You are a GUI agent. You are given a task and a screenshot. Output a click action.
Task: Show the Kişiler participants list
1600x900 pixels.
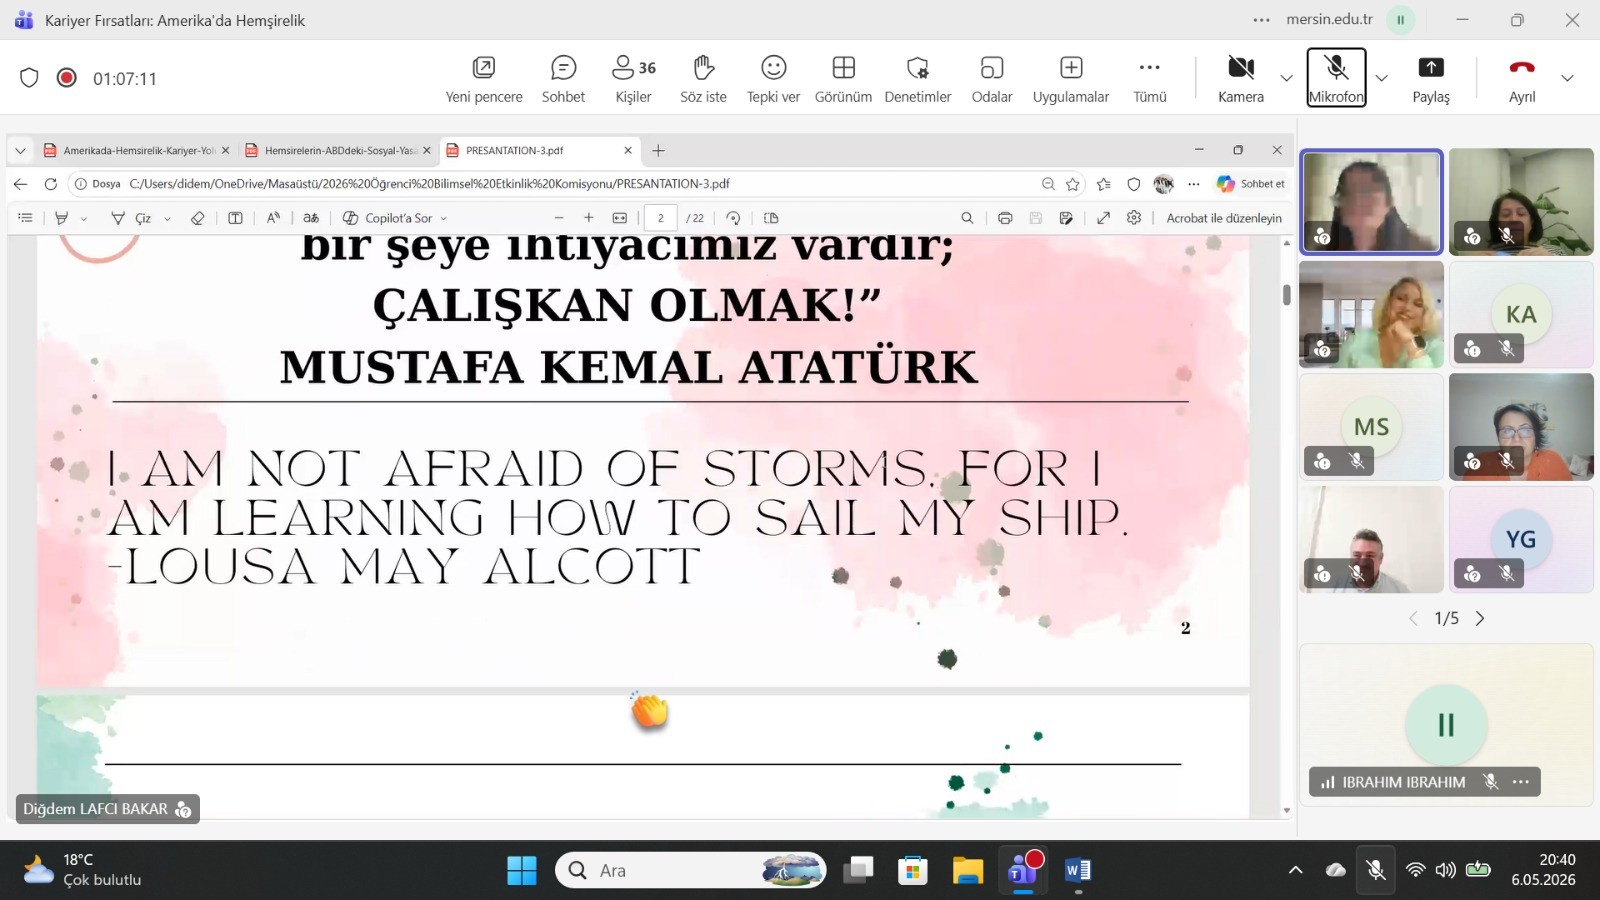click(x=633, y=79)
